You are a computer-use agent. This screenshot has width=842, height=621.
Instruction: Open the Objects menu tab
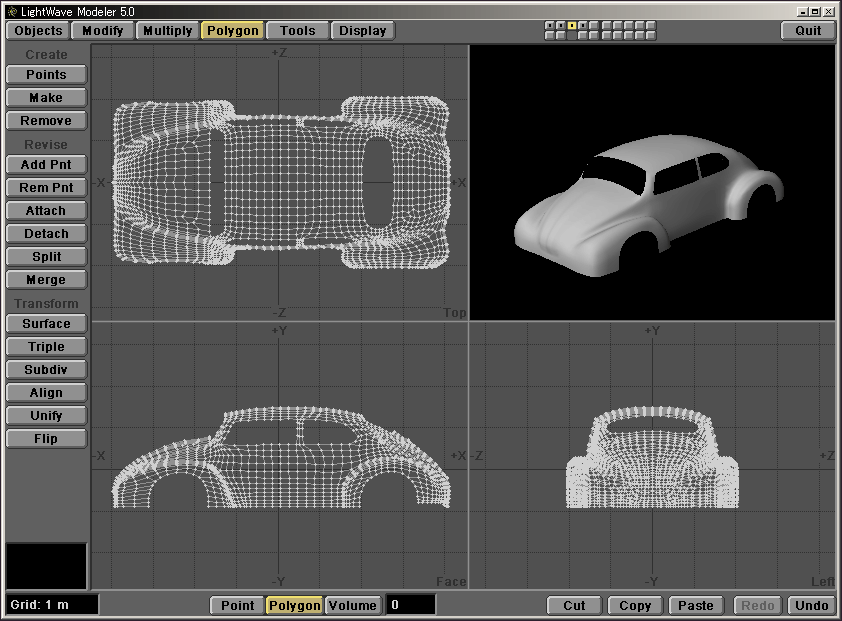pos(39,30)
